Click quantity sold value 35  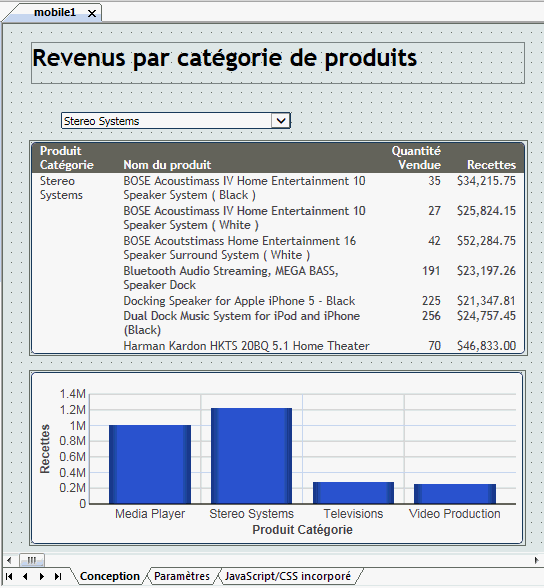[x=435, y=181]
